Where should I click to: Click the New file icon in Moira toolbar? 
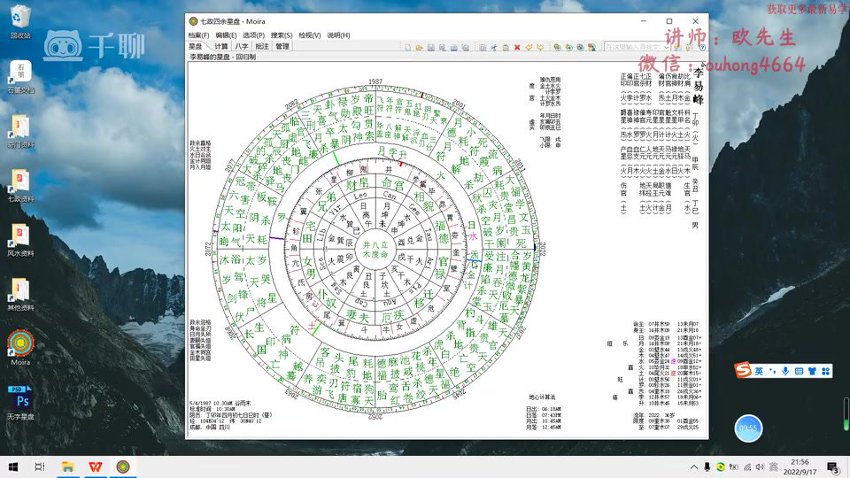click(x=408, y=47)
